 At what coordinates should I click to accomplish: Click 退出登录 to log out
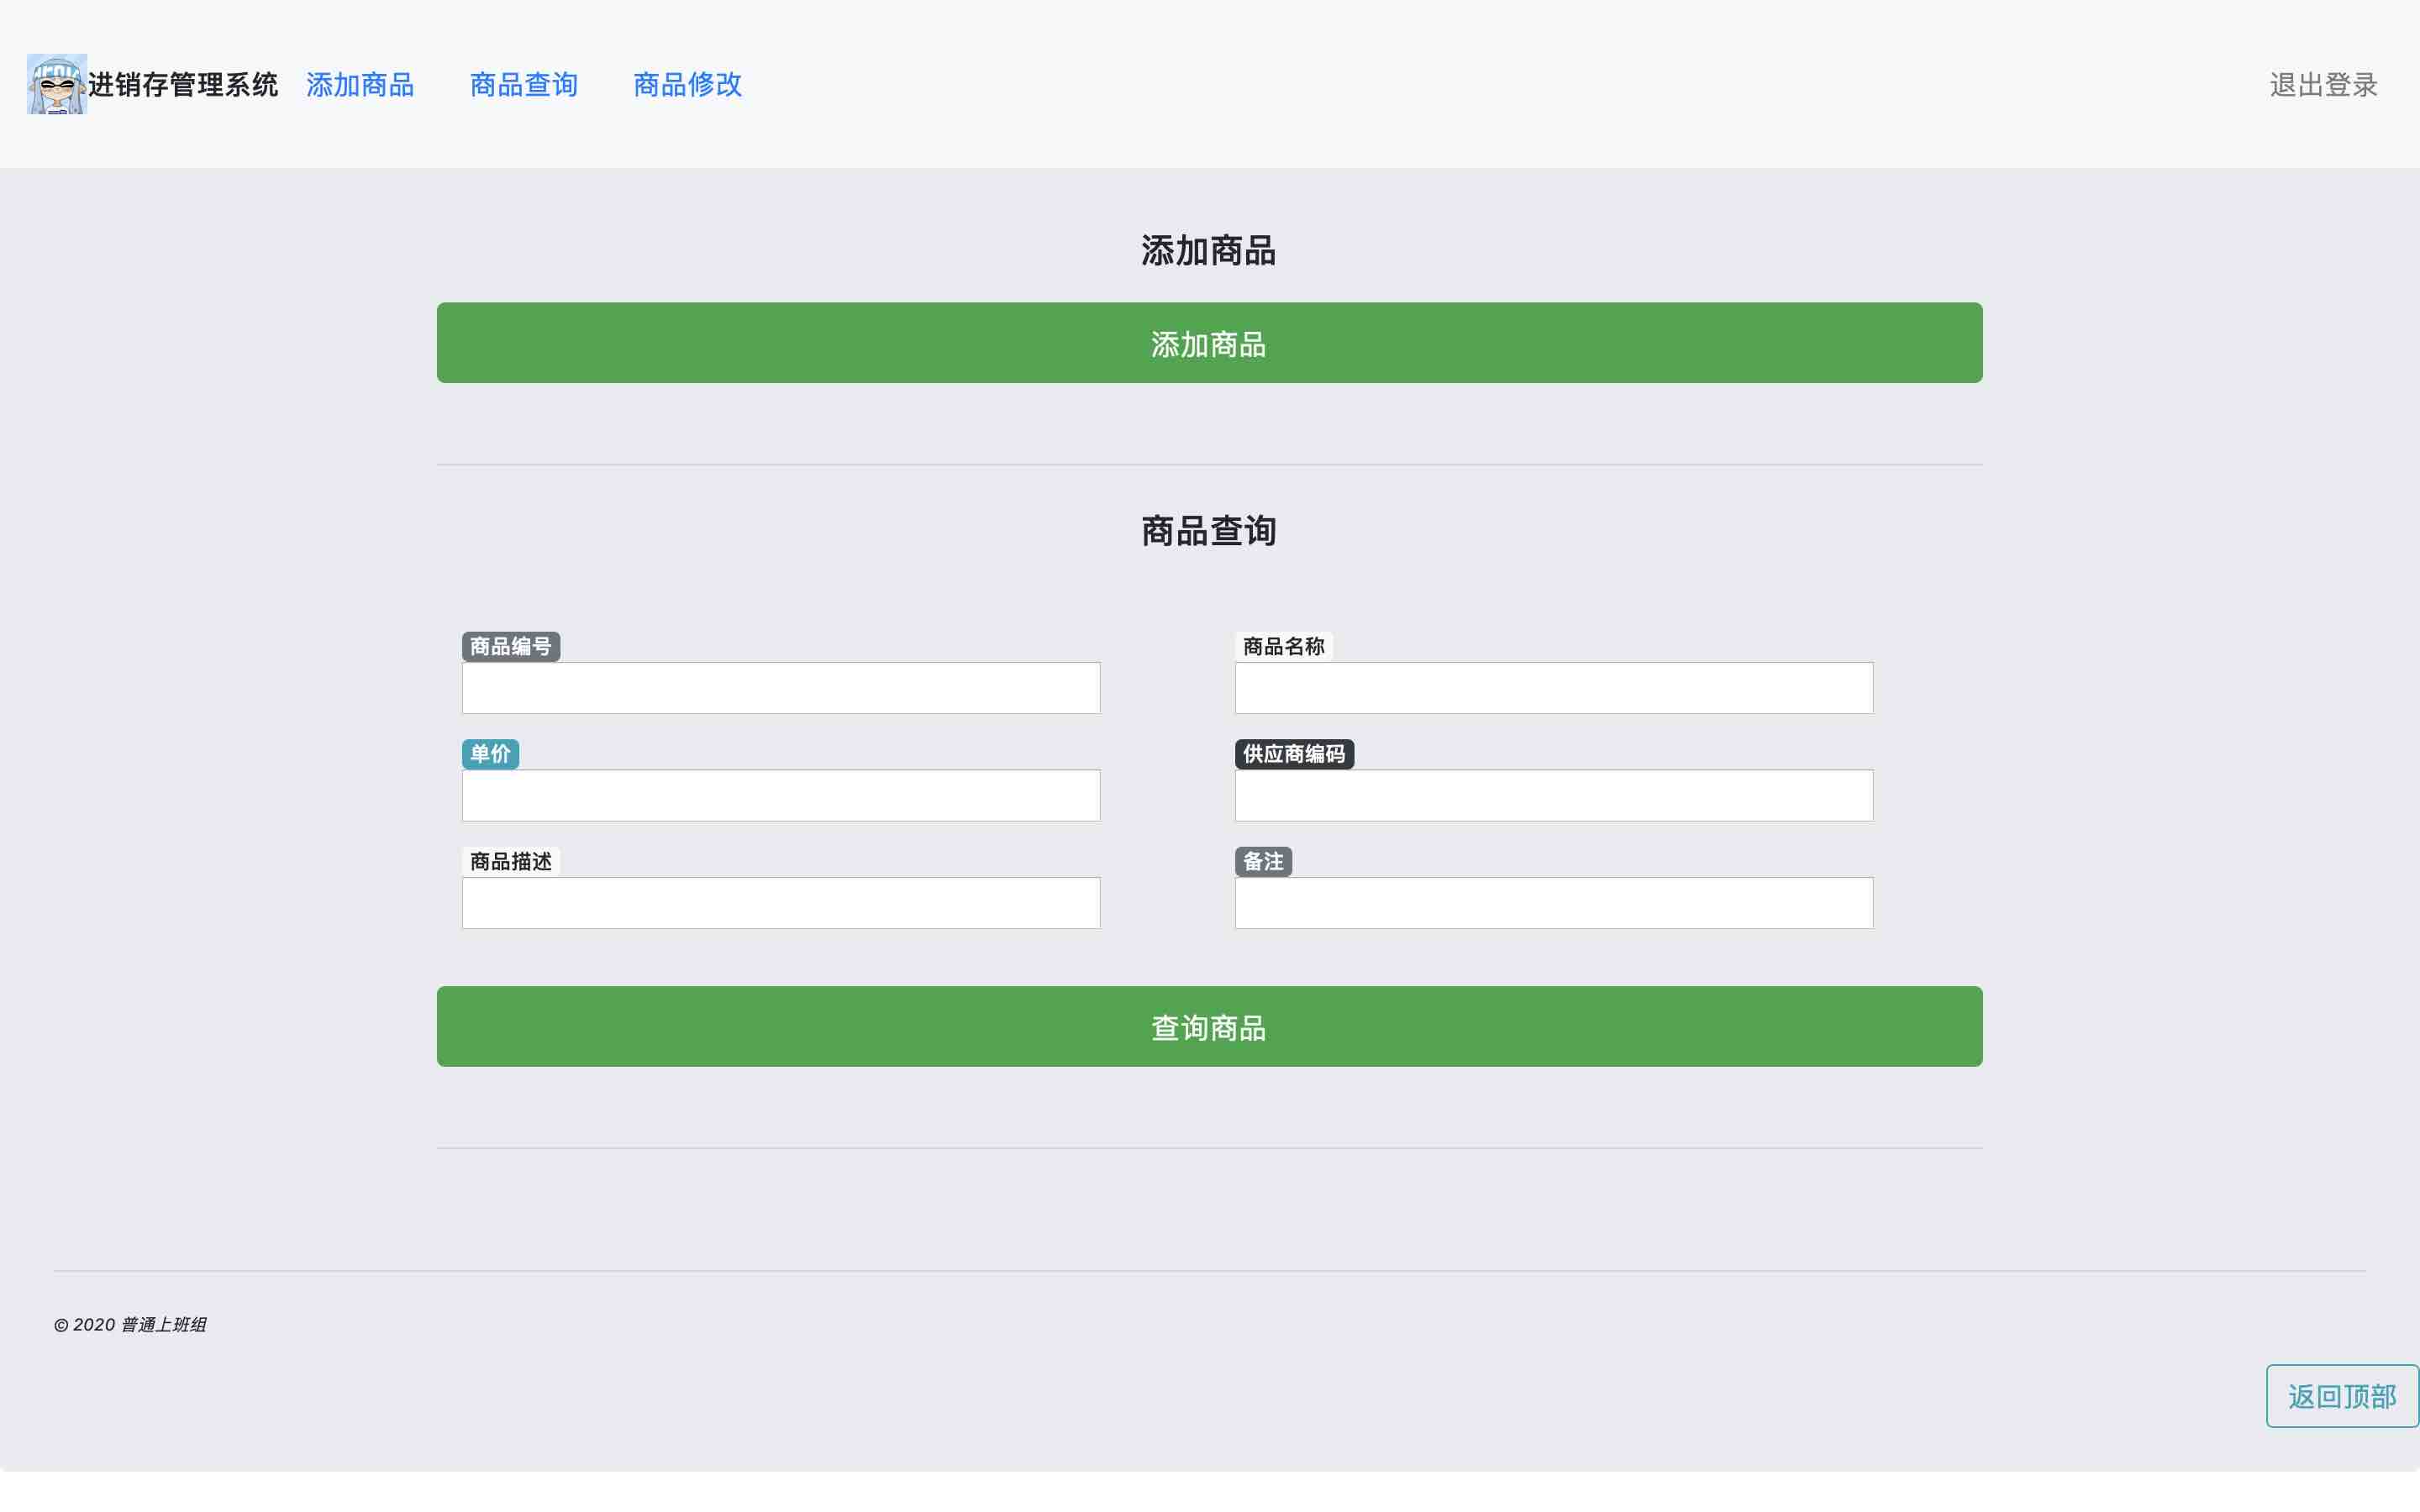point(2323,85)
